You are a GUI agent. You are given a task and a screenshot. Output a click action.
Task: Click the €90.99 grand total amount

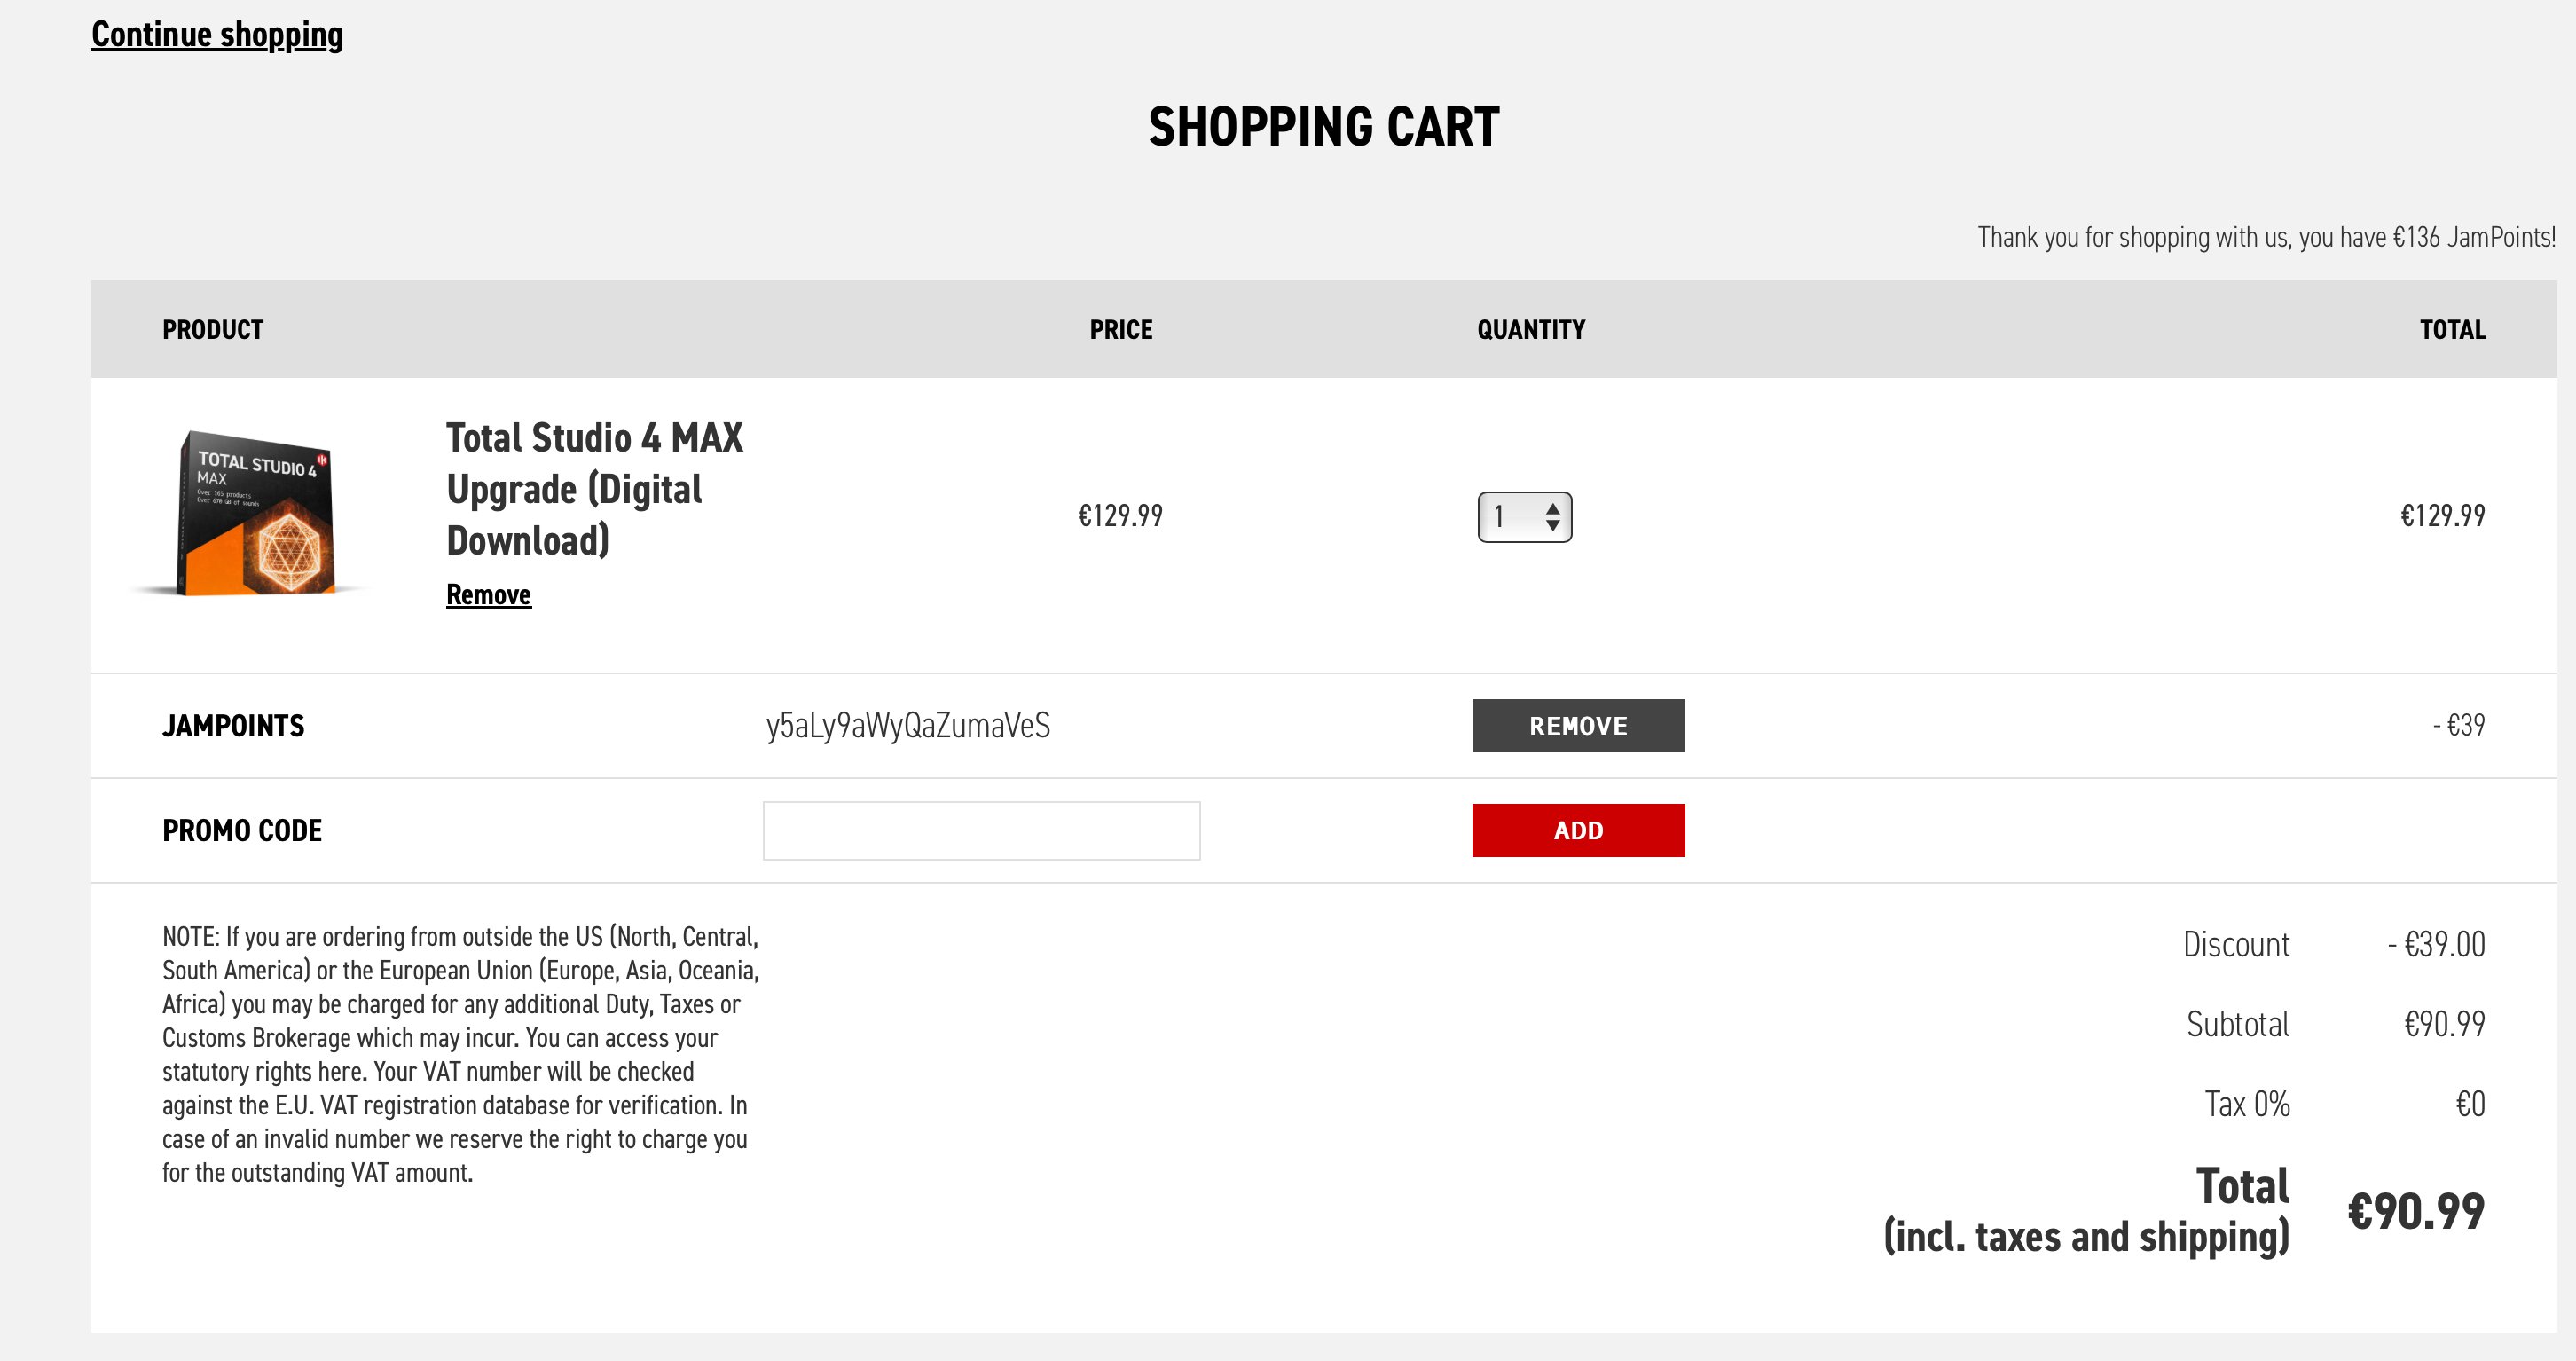click(x=2415, y=1212)
